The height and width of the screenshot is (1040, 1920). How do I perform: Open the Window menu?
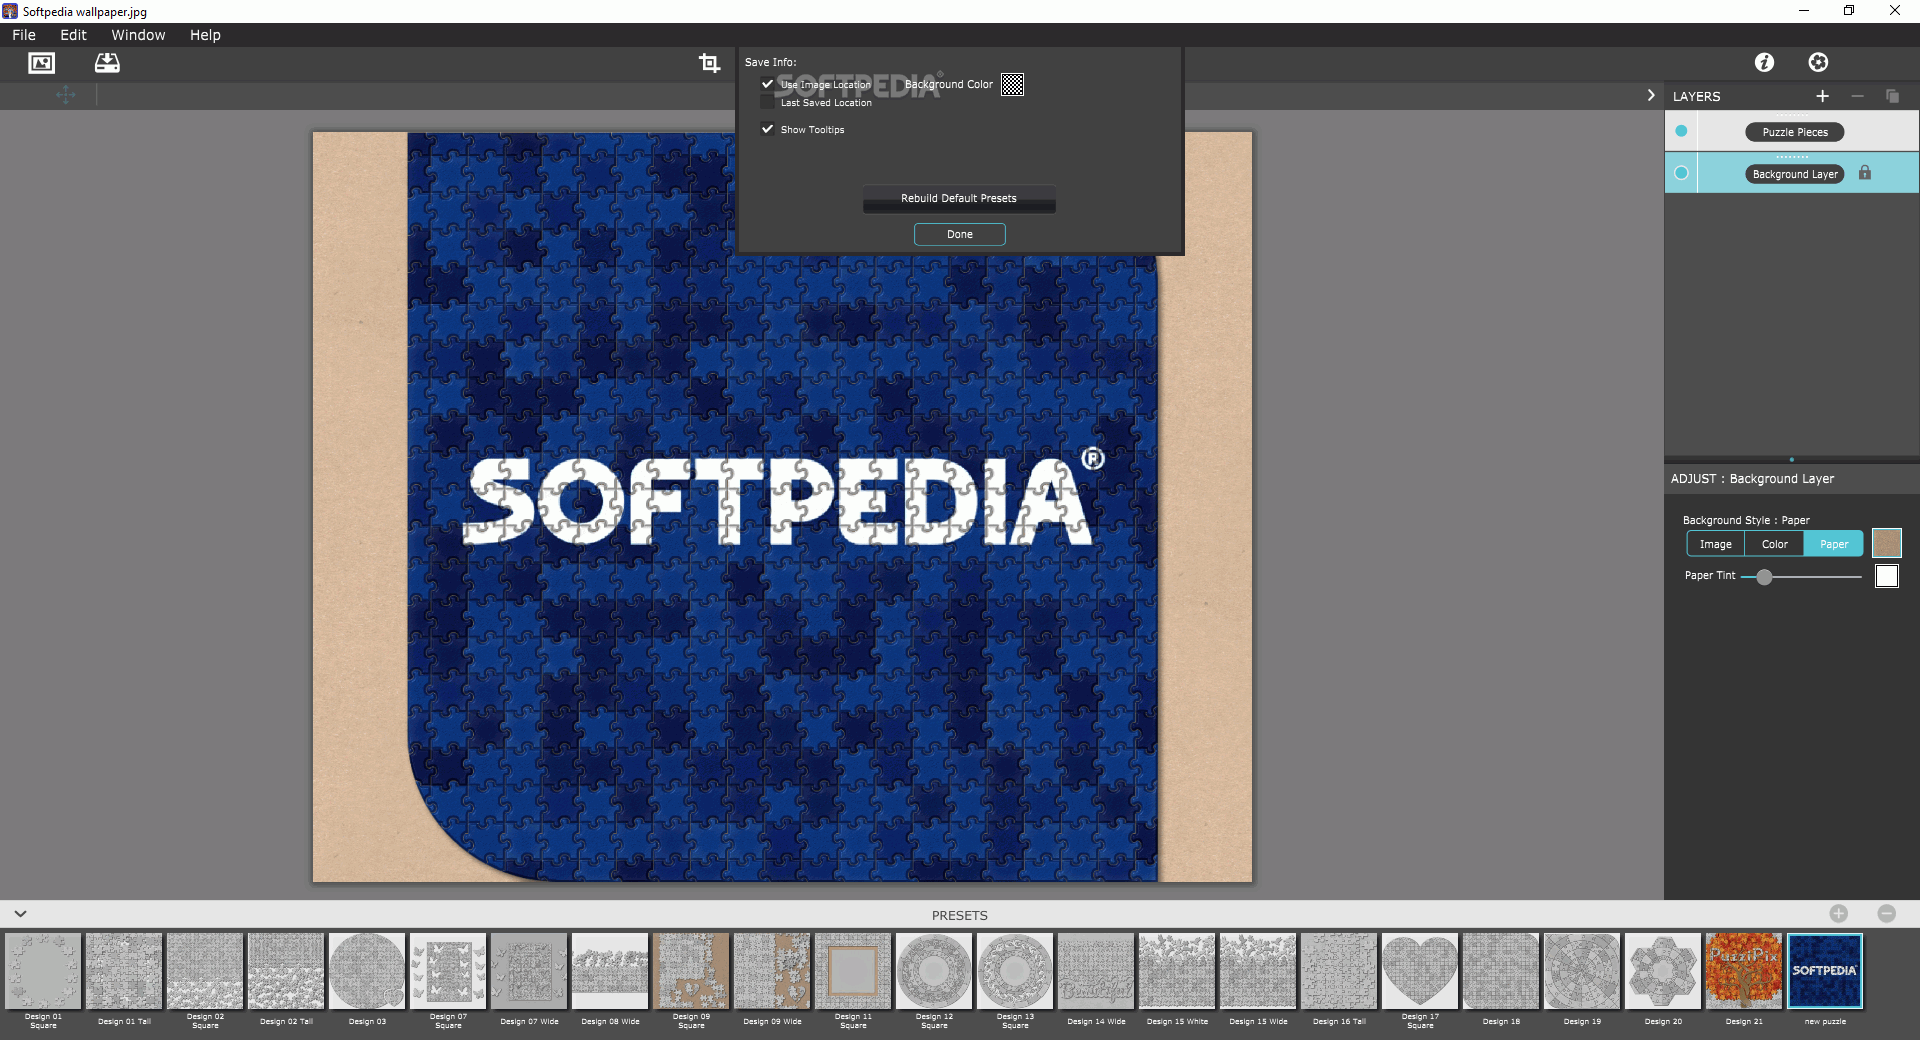pyautogui.click(x=138, y=35)
